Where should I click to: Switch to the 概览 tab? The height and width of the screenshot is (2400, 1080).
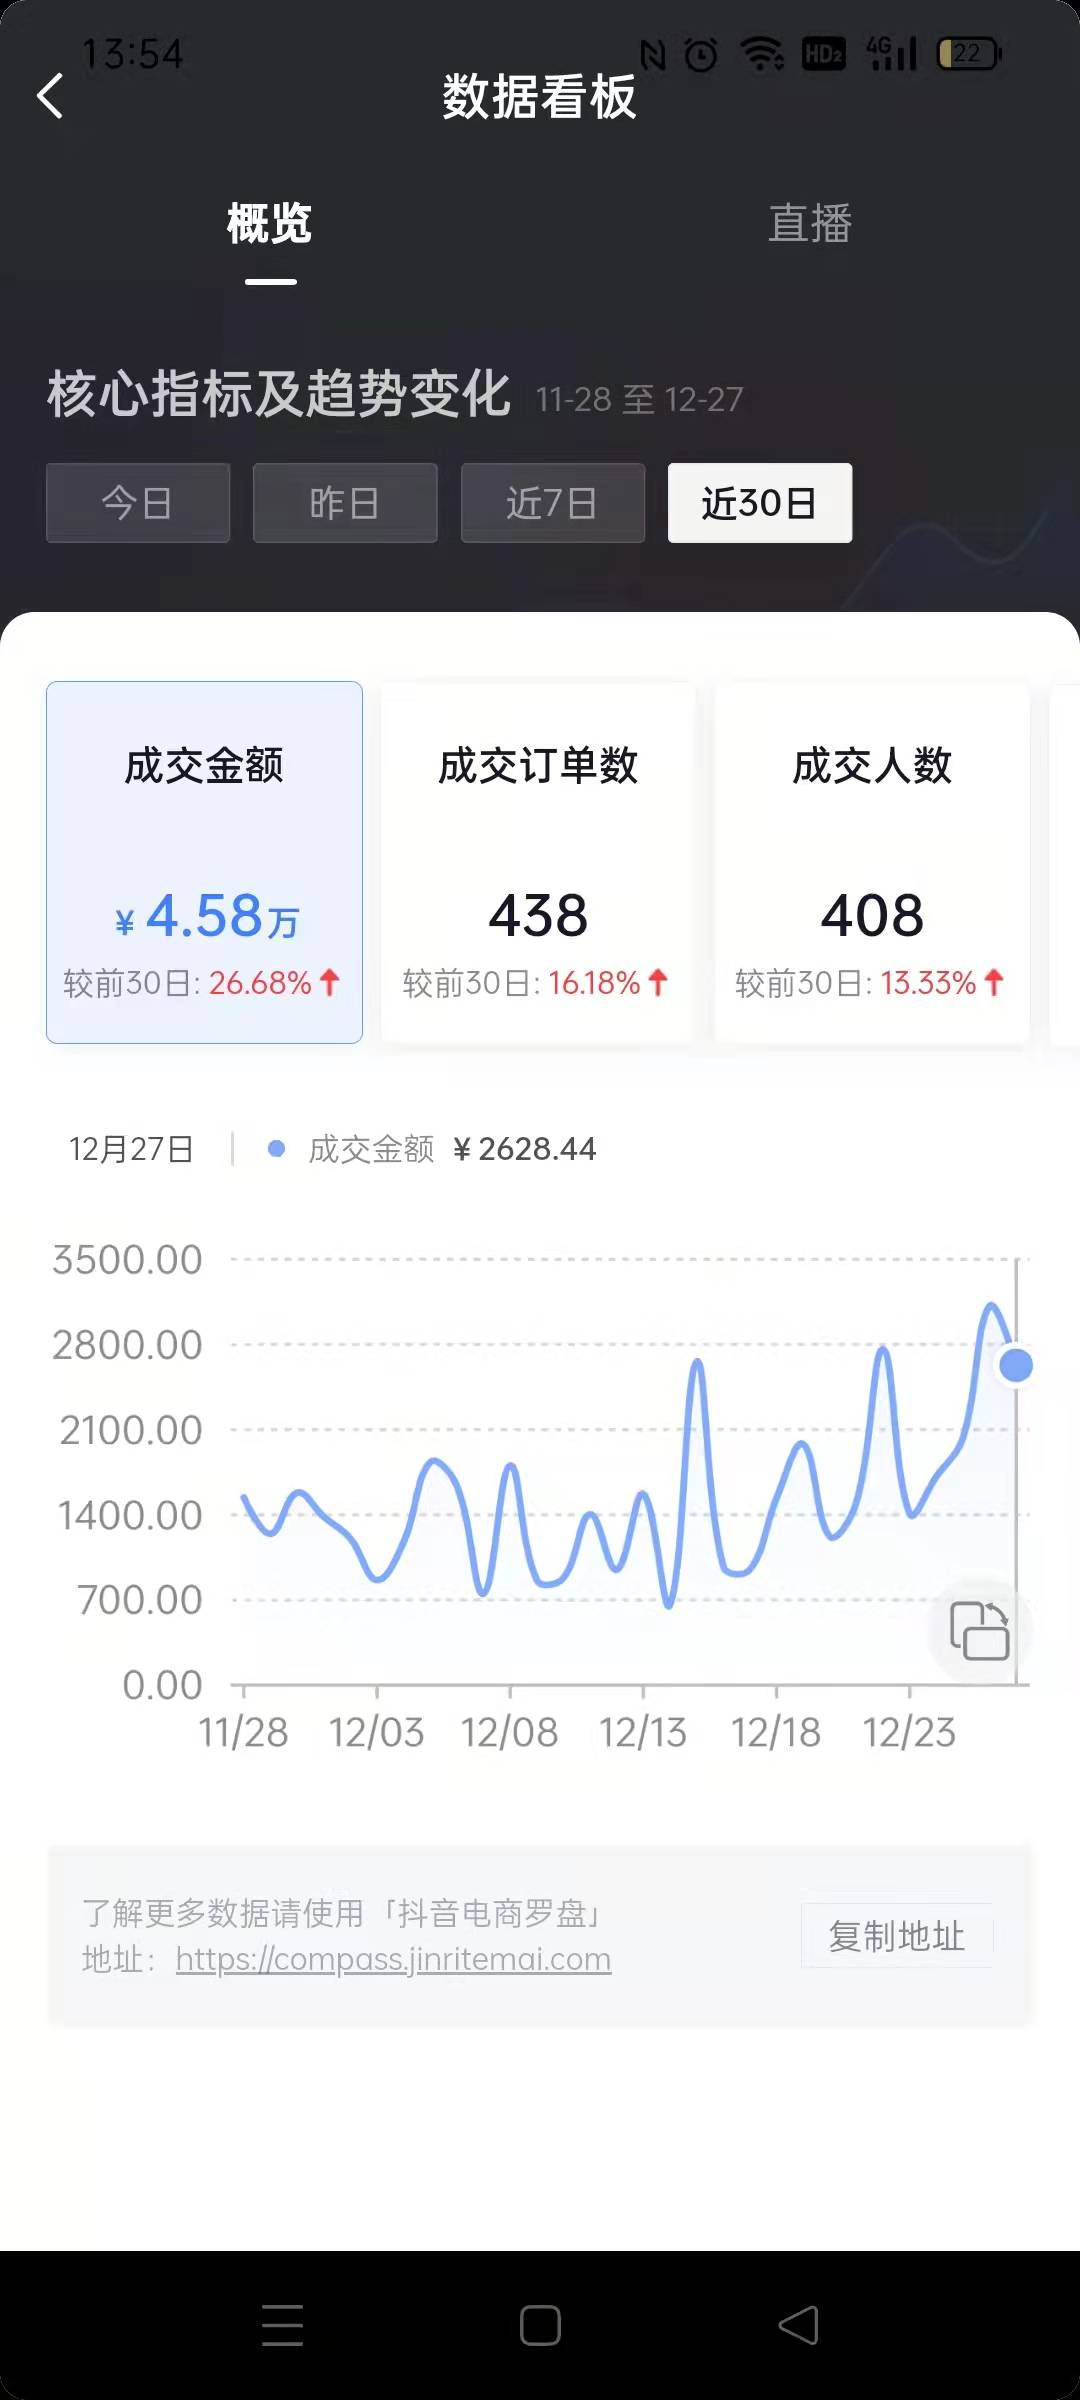click(x=269, y=223)
